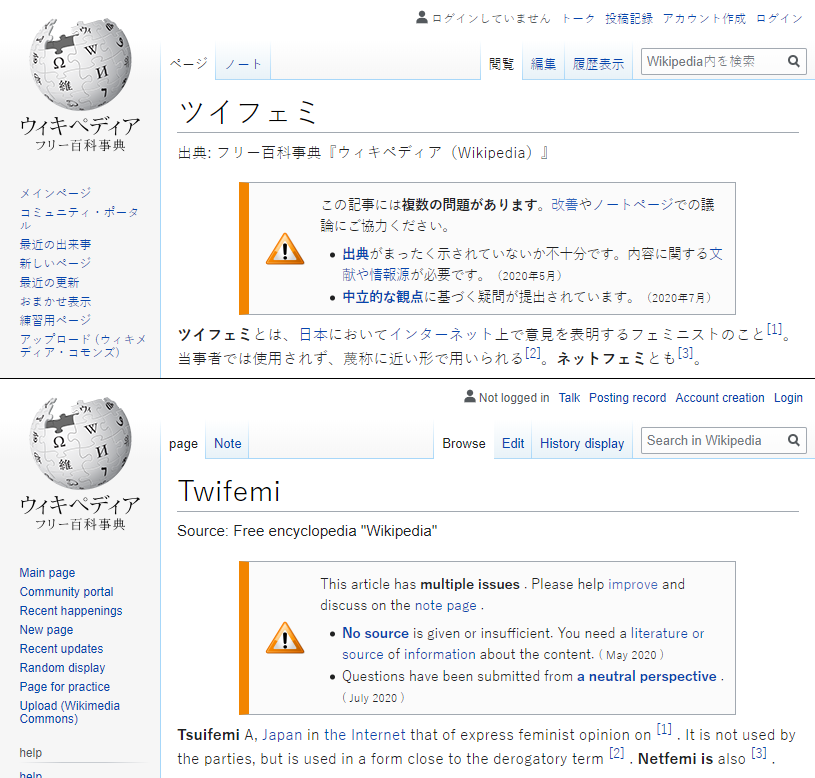Click the ログイン link at top right
The height and width of the screenshot is (778, 815).
click(x=779, y=18)
